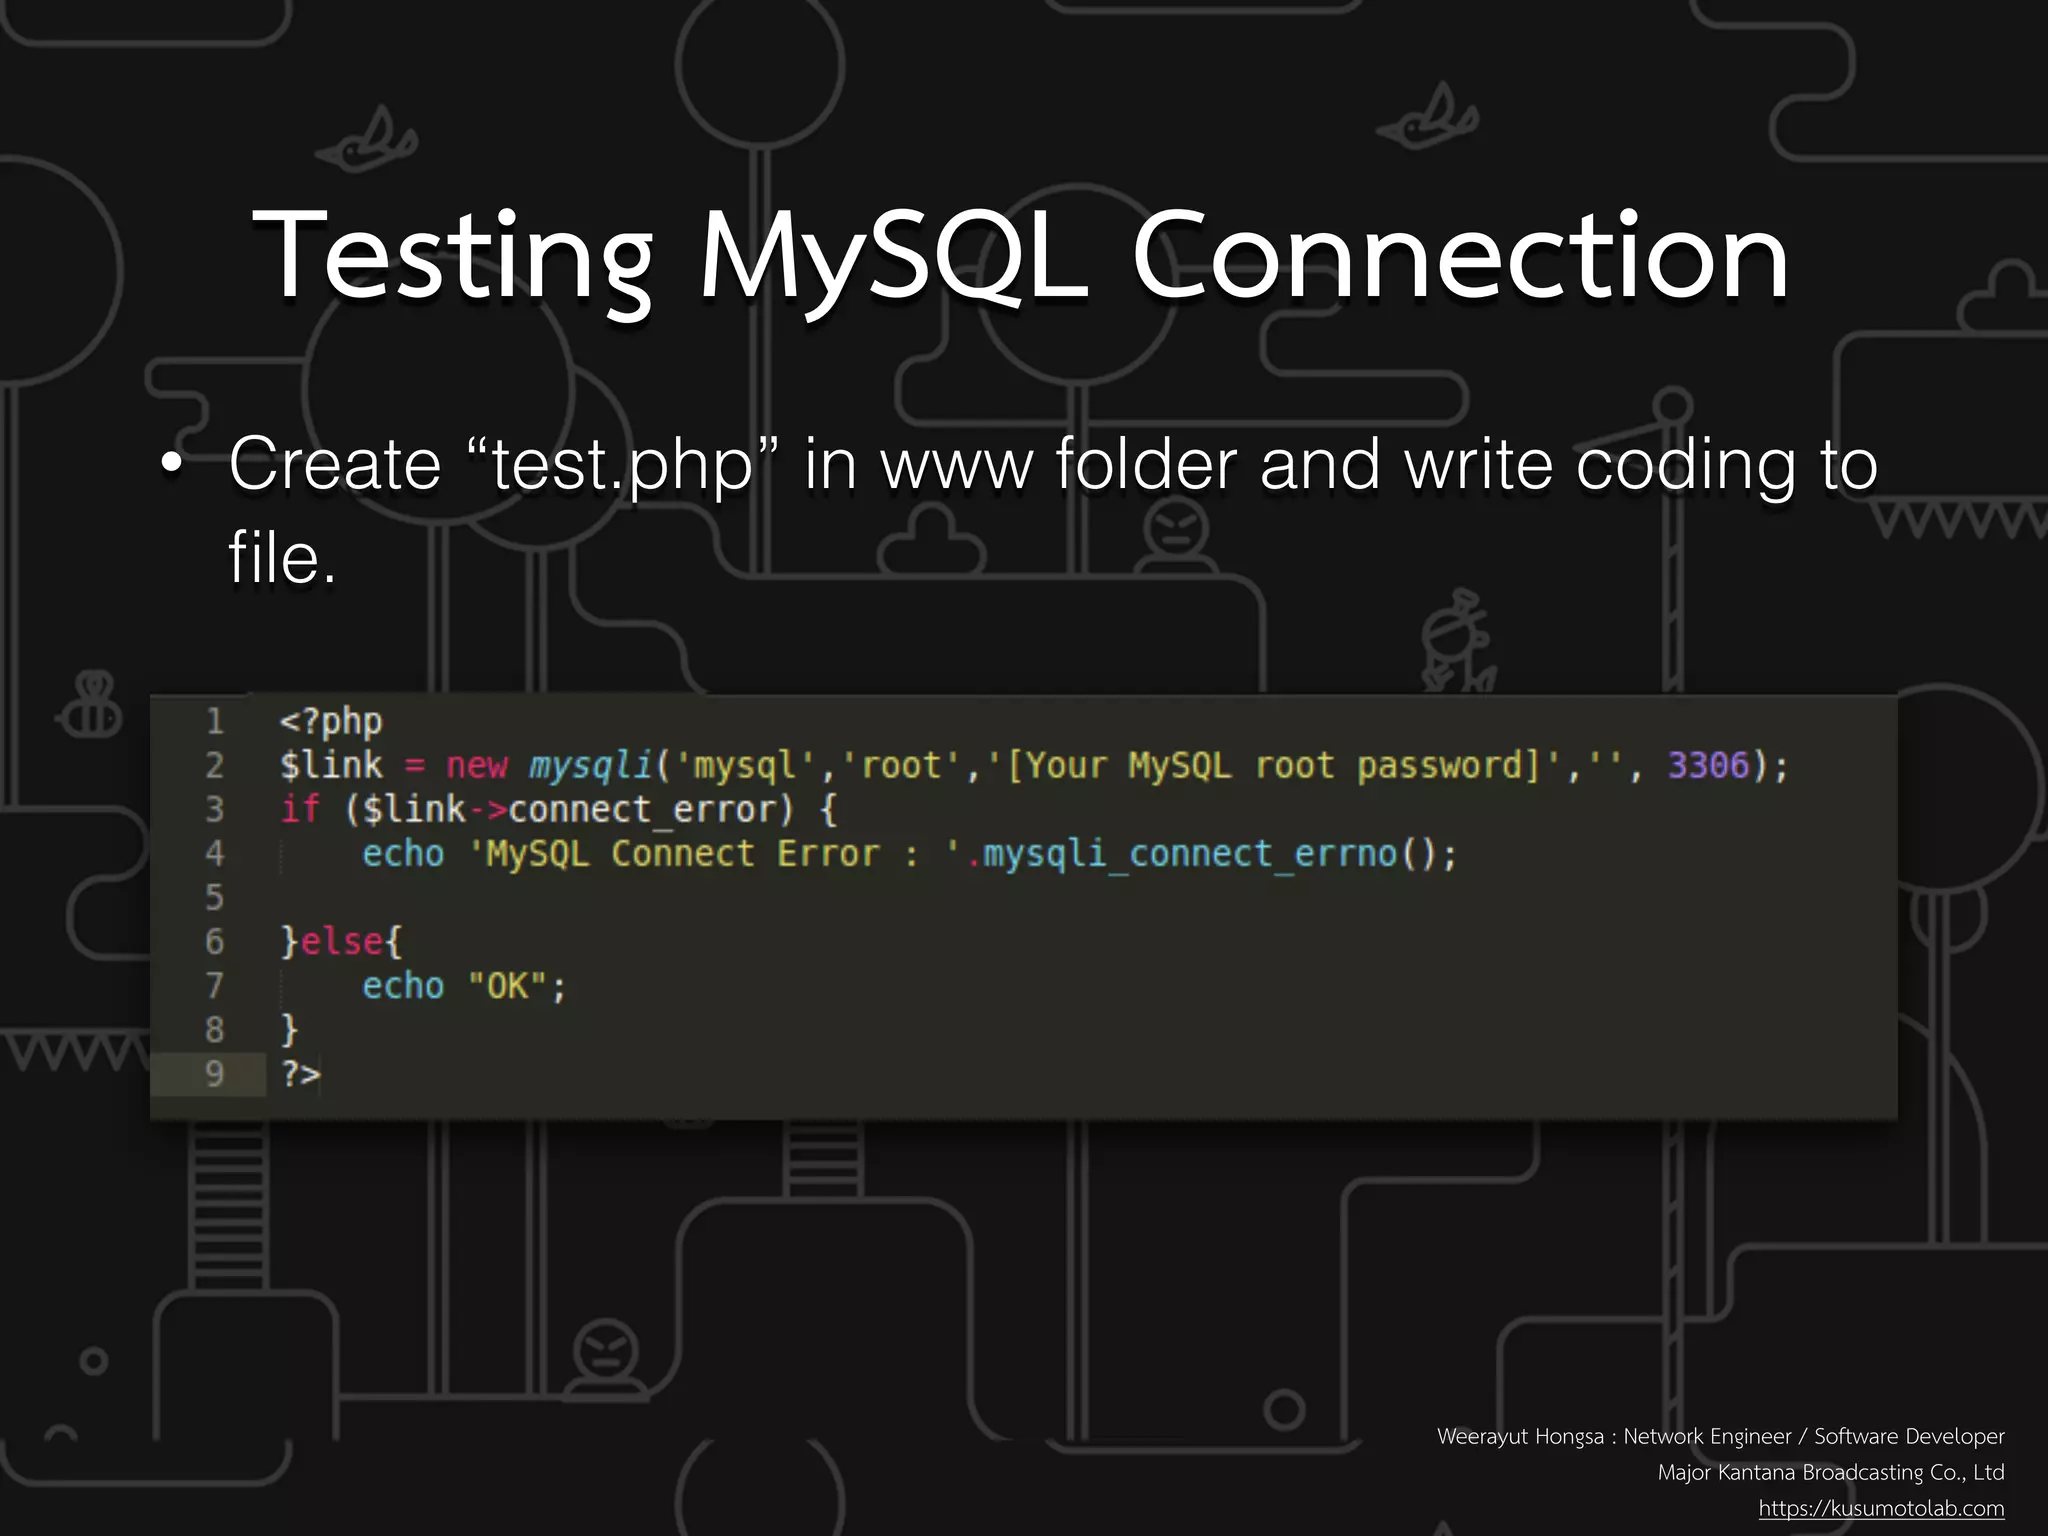The height and width of the screenshot is (1536, 2048).
Task: Click code line number 6 in gutter
Action: click(214, 941)
